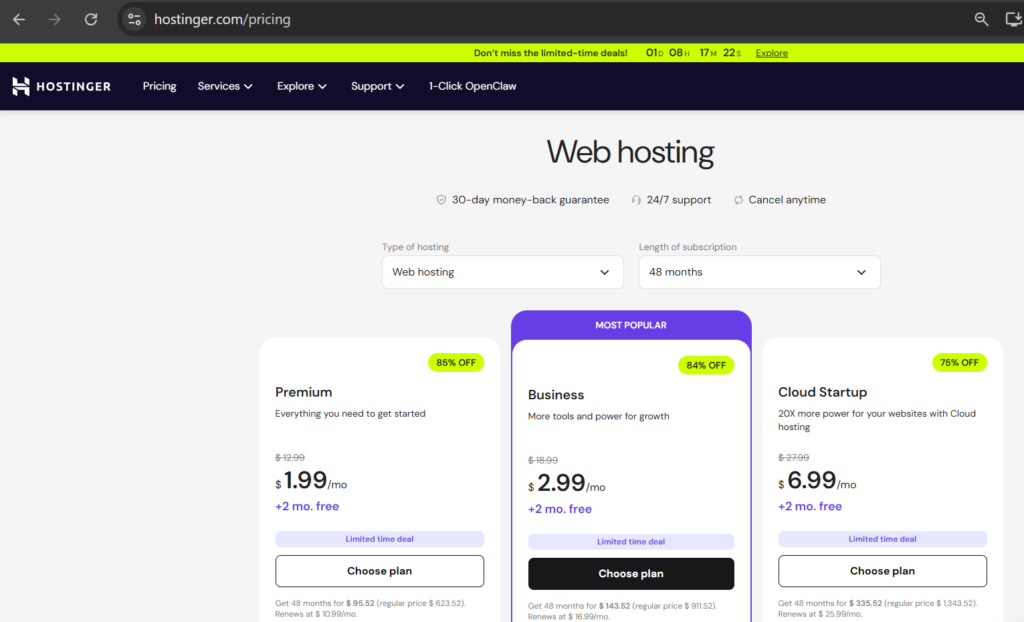
Task: Open 1-Click OpenClaw nav item
Action: (x=472, y=86)
